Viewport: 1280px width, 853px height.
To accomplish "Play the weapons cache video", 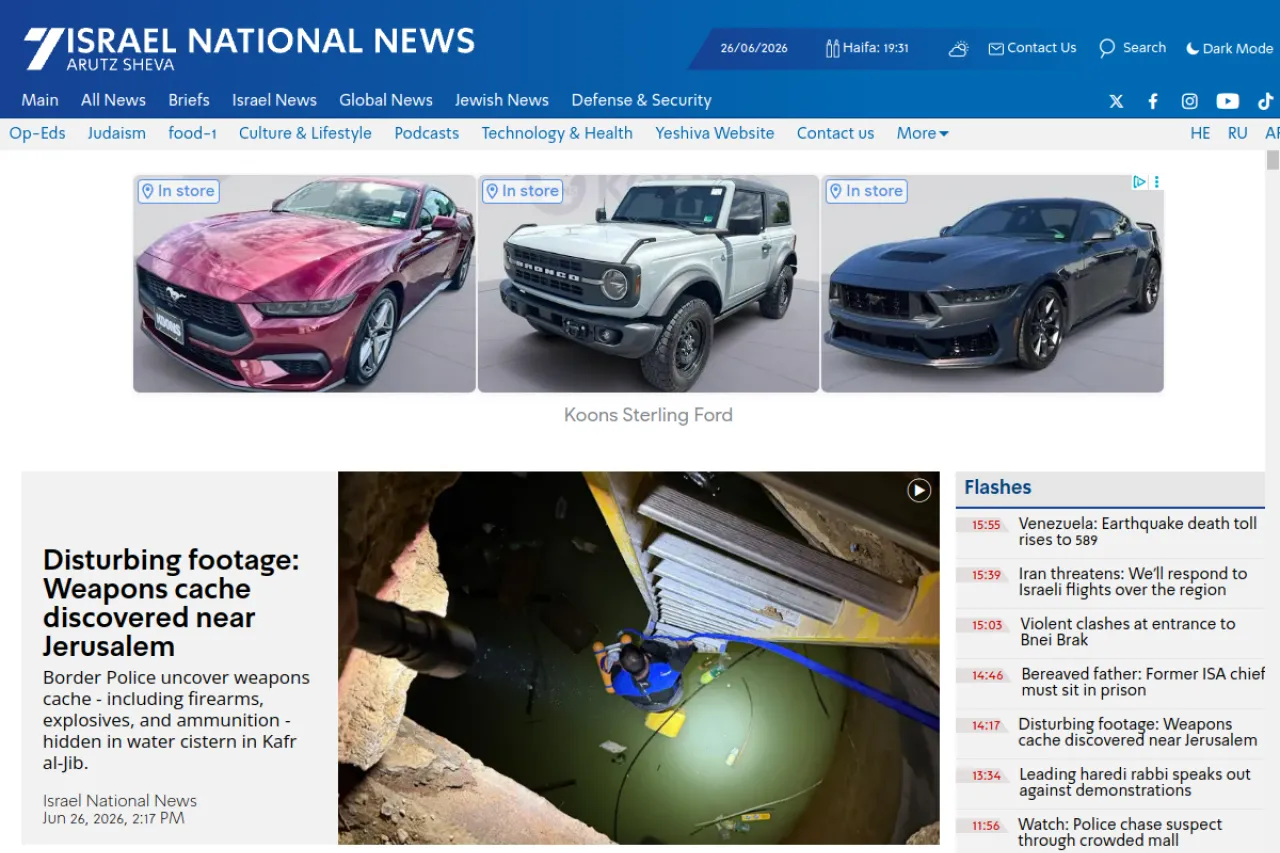I will (x=919, y=490).
